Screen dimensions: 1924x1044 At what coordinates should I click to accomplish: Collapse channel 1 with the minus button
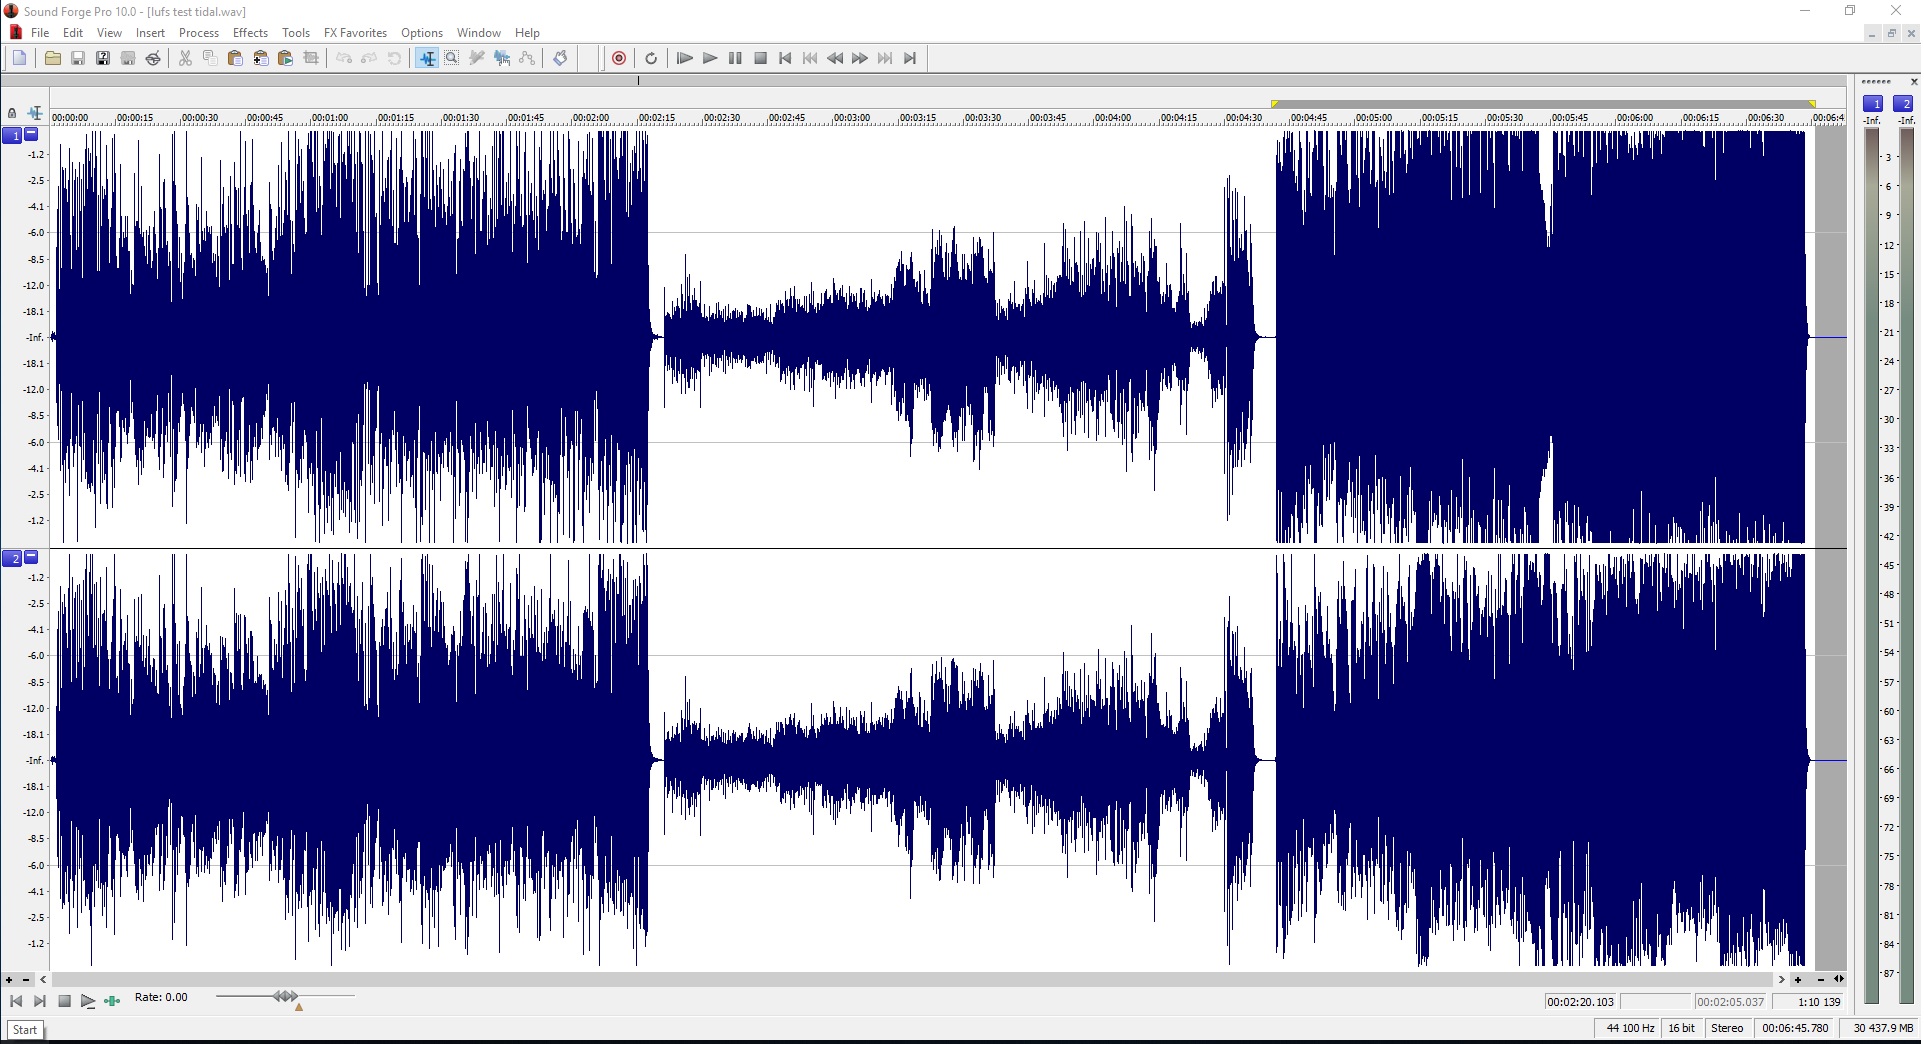click(31, 134)
